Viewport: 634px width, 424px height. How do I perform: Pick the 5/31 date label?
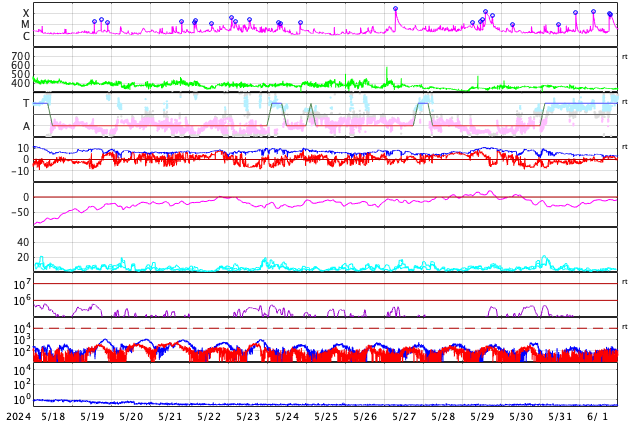560,417
